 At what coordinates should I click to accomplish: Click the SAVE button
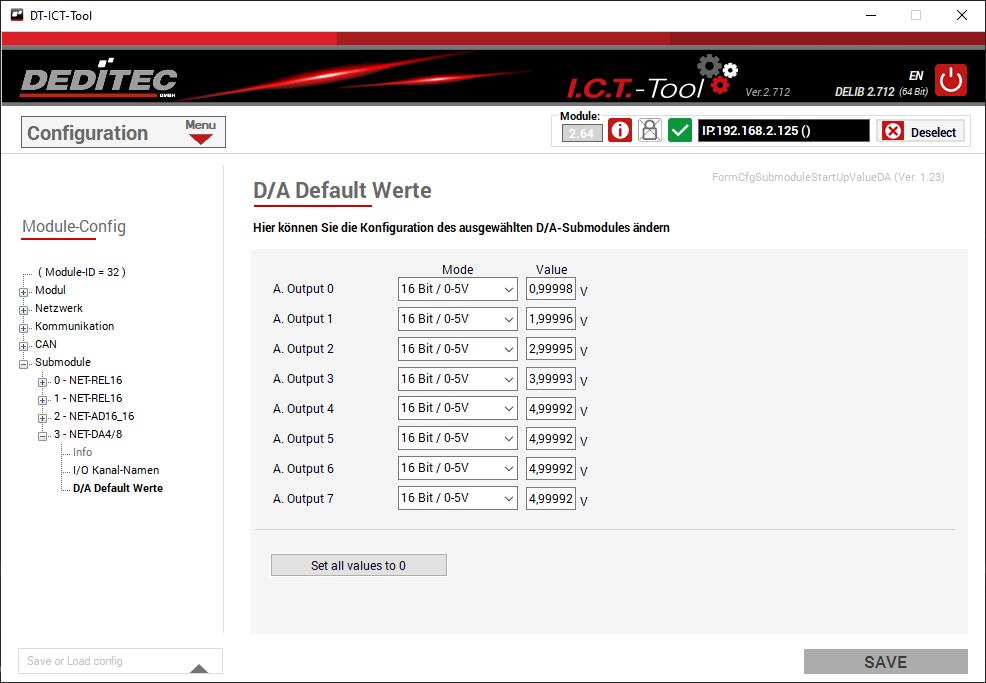(x=885, y=662)
